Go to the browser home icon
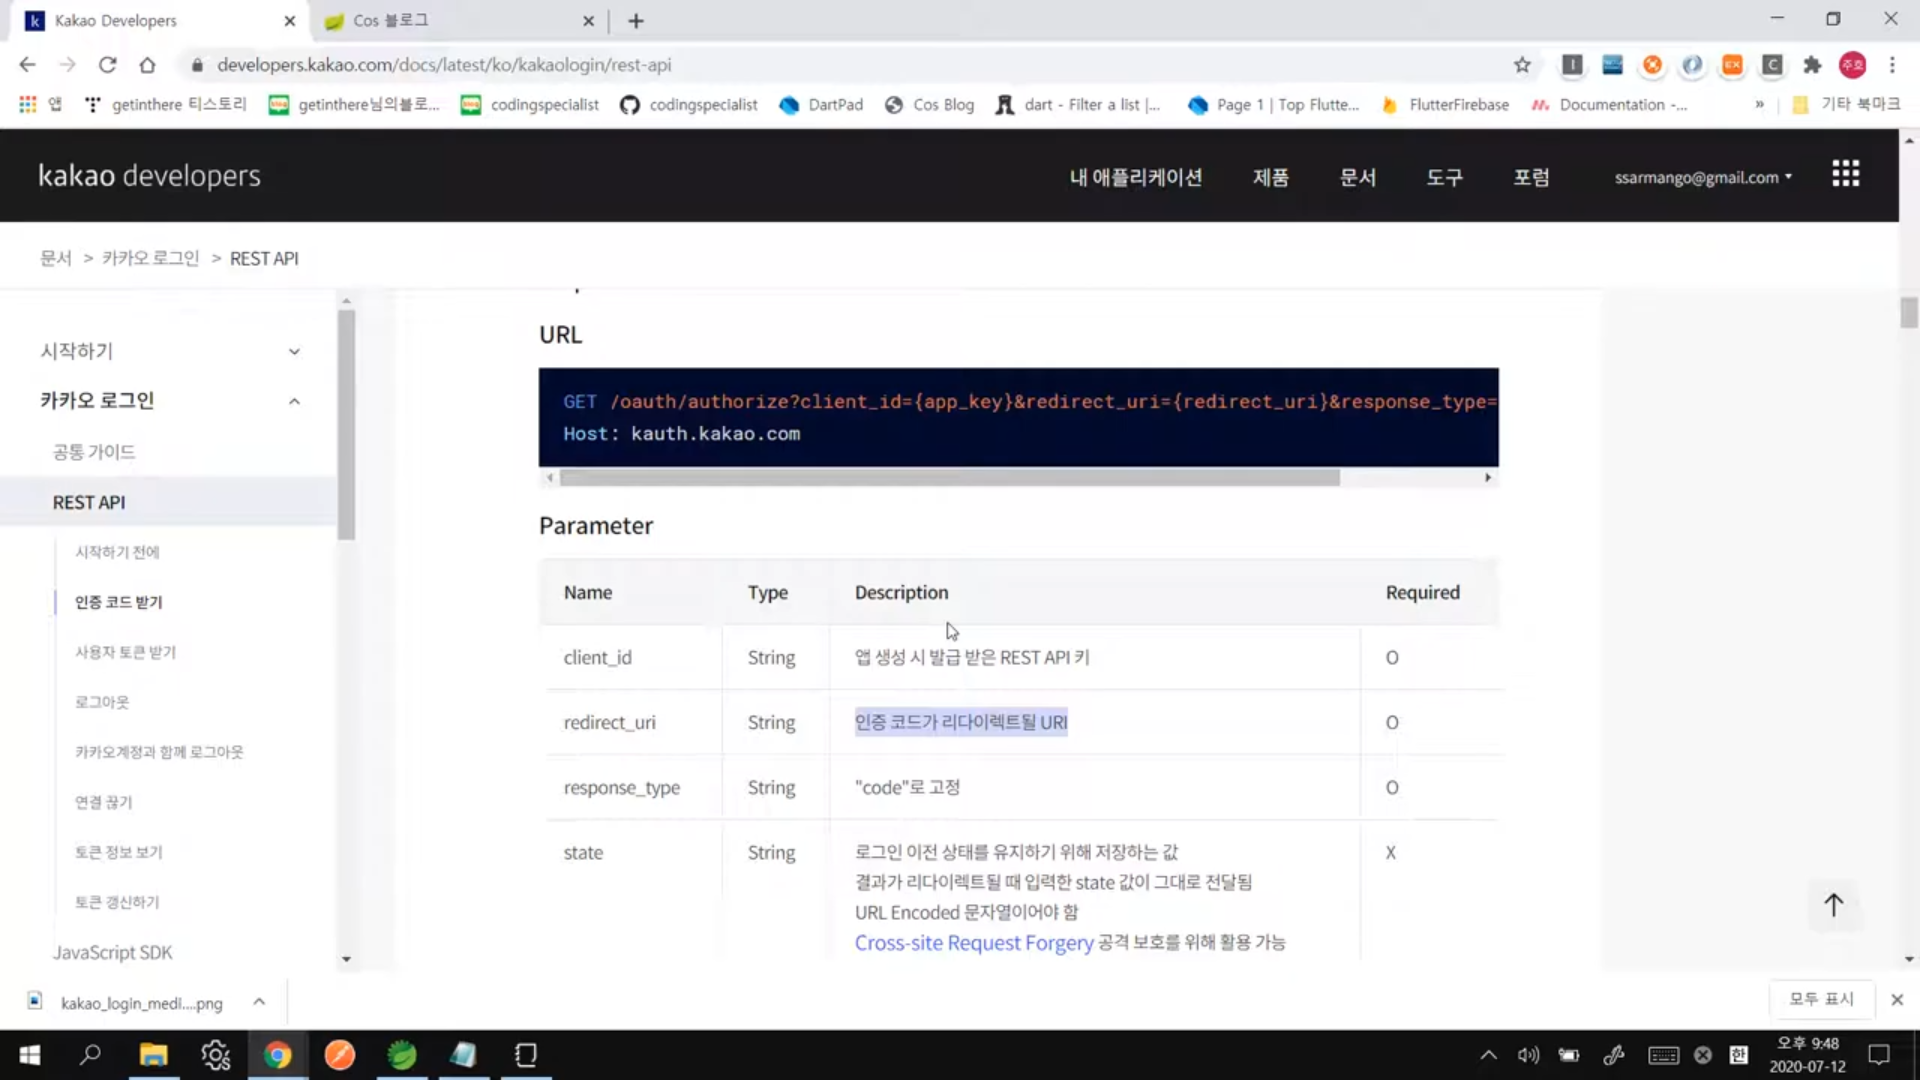 click(x=147, y=65)
